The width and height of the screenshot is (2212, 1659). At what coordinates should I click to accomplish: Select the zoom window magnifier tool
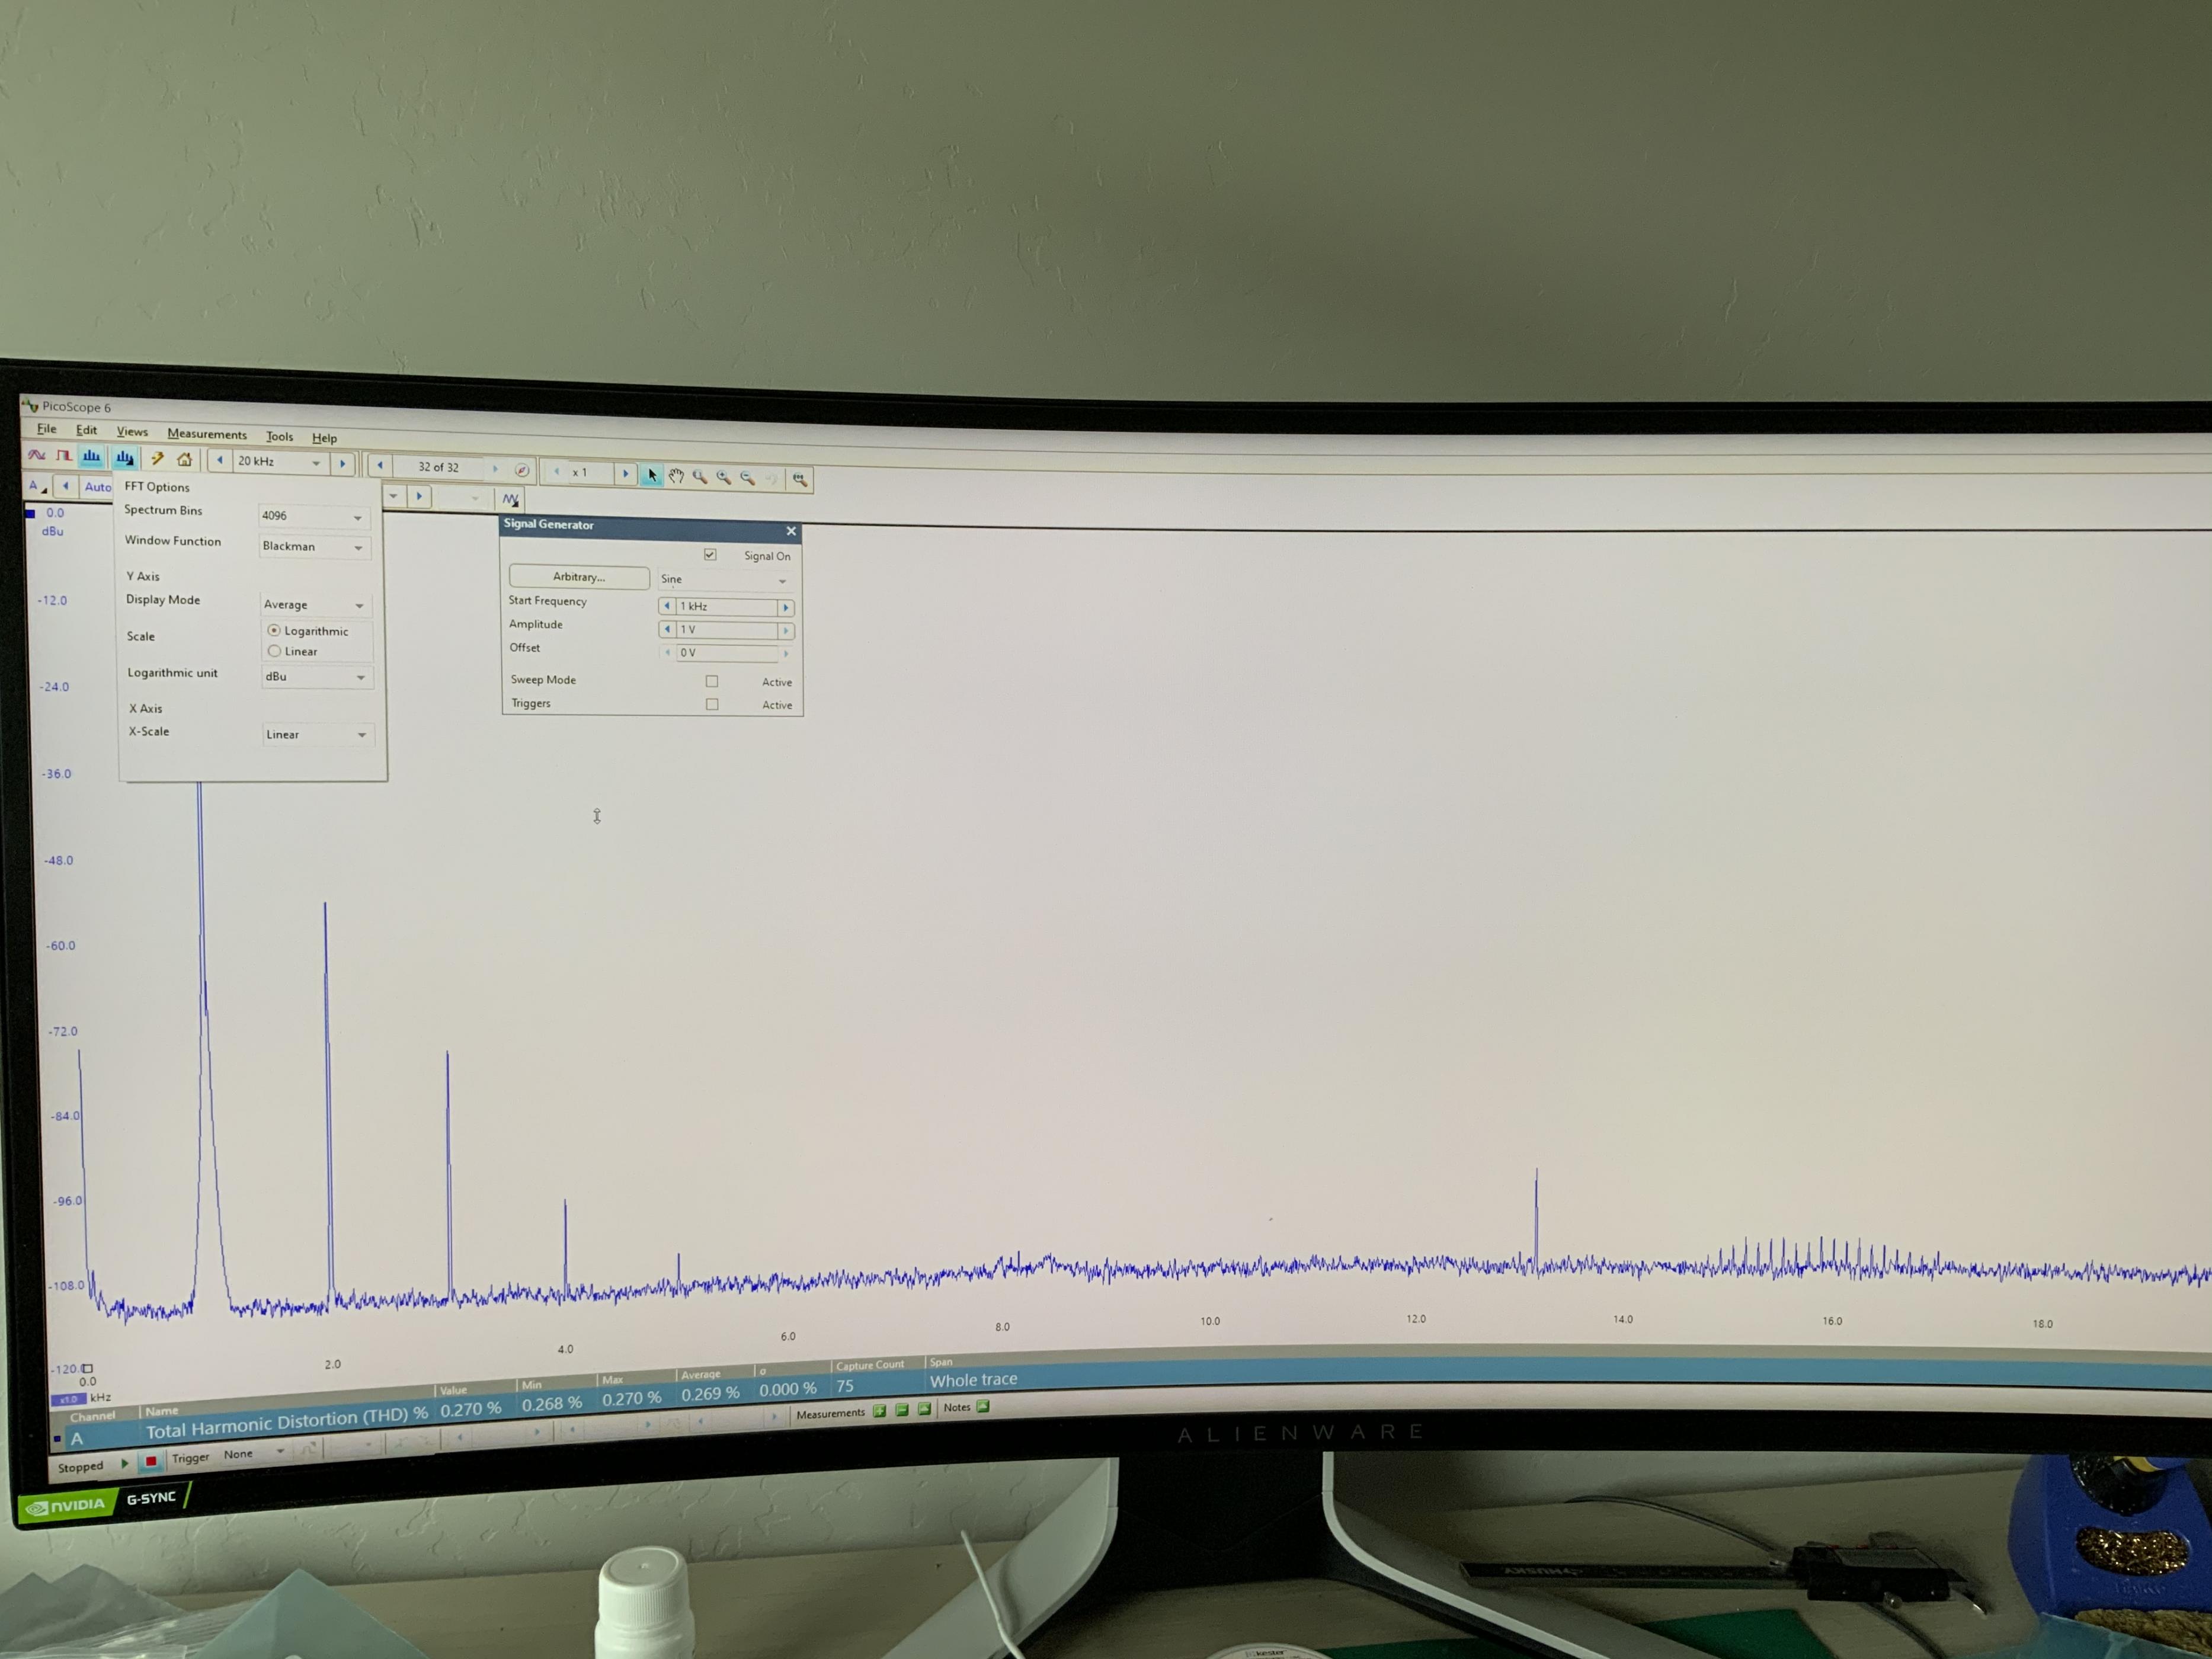coord(700,477)
